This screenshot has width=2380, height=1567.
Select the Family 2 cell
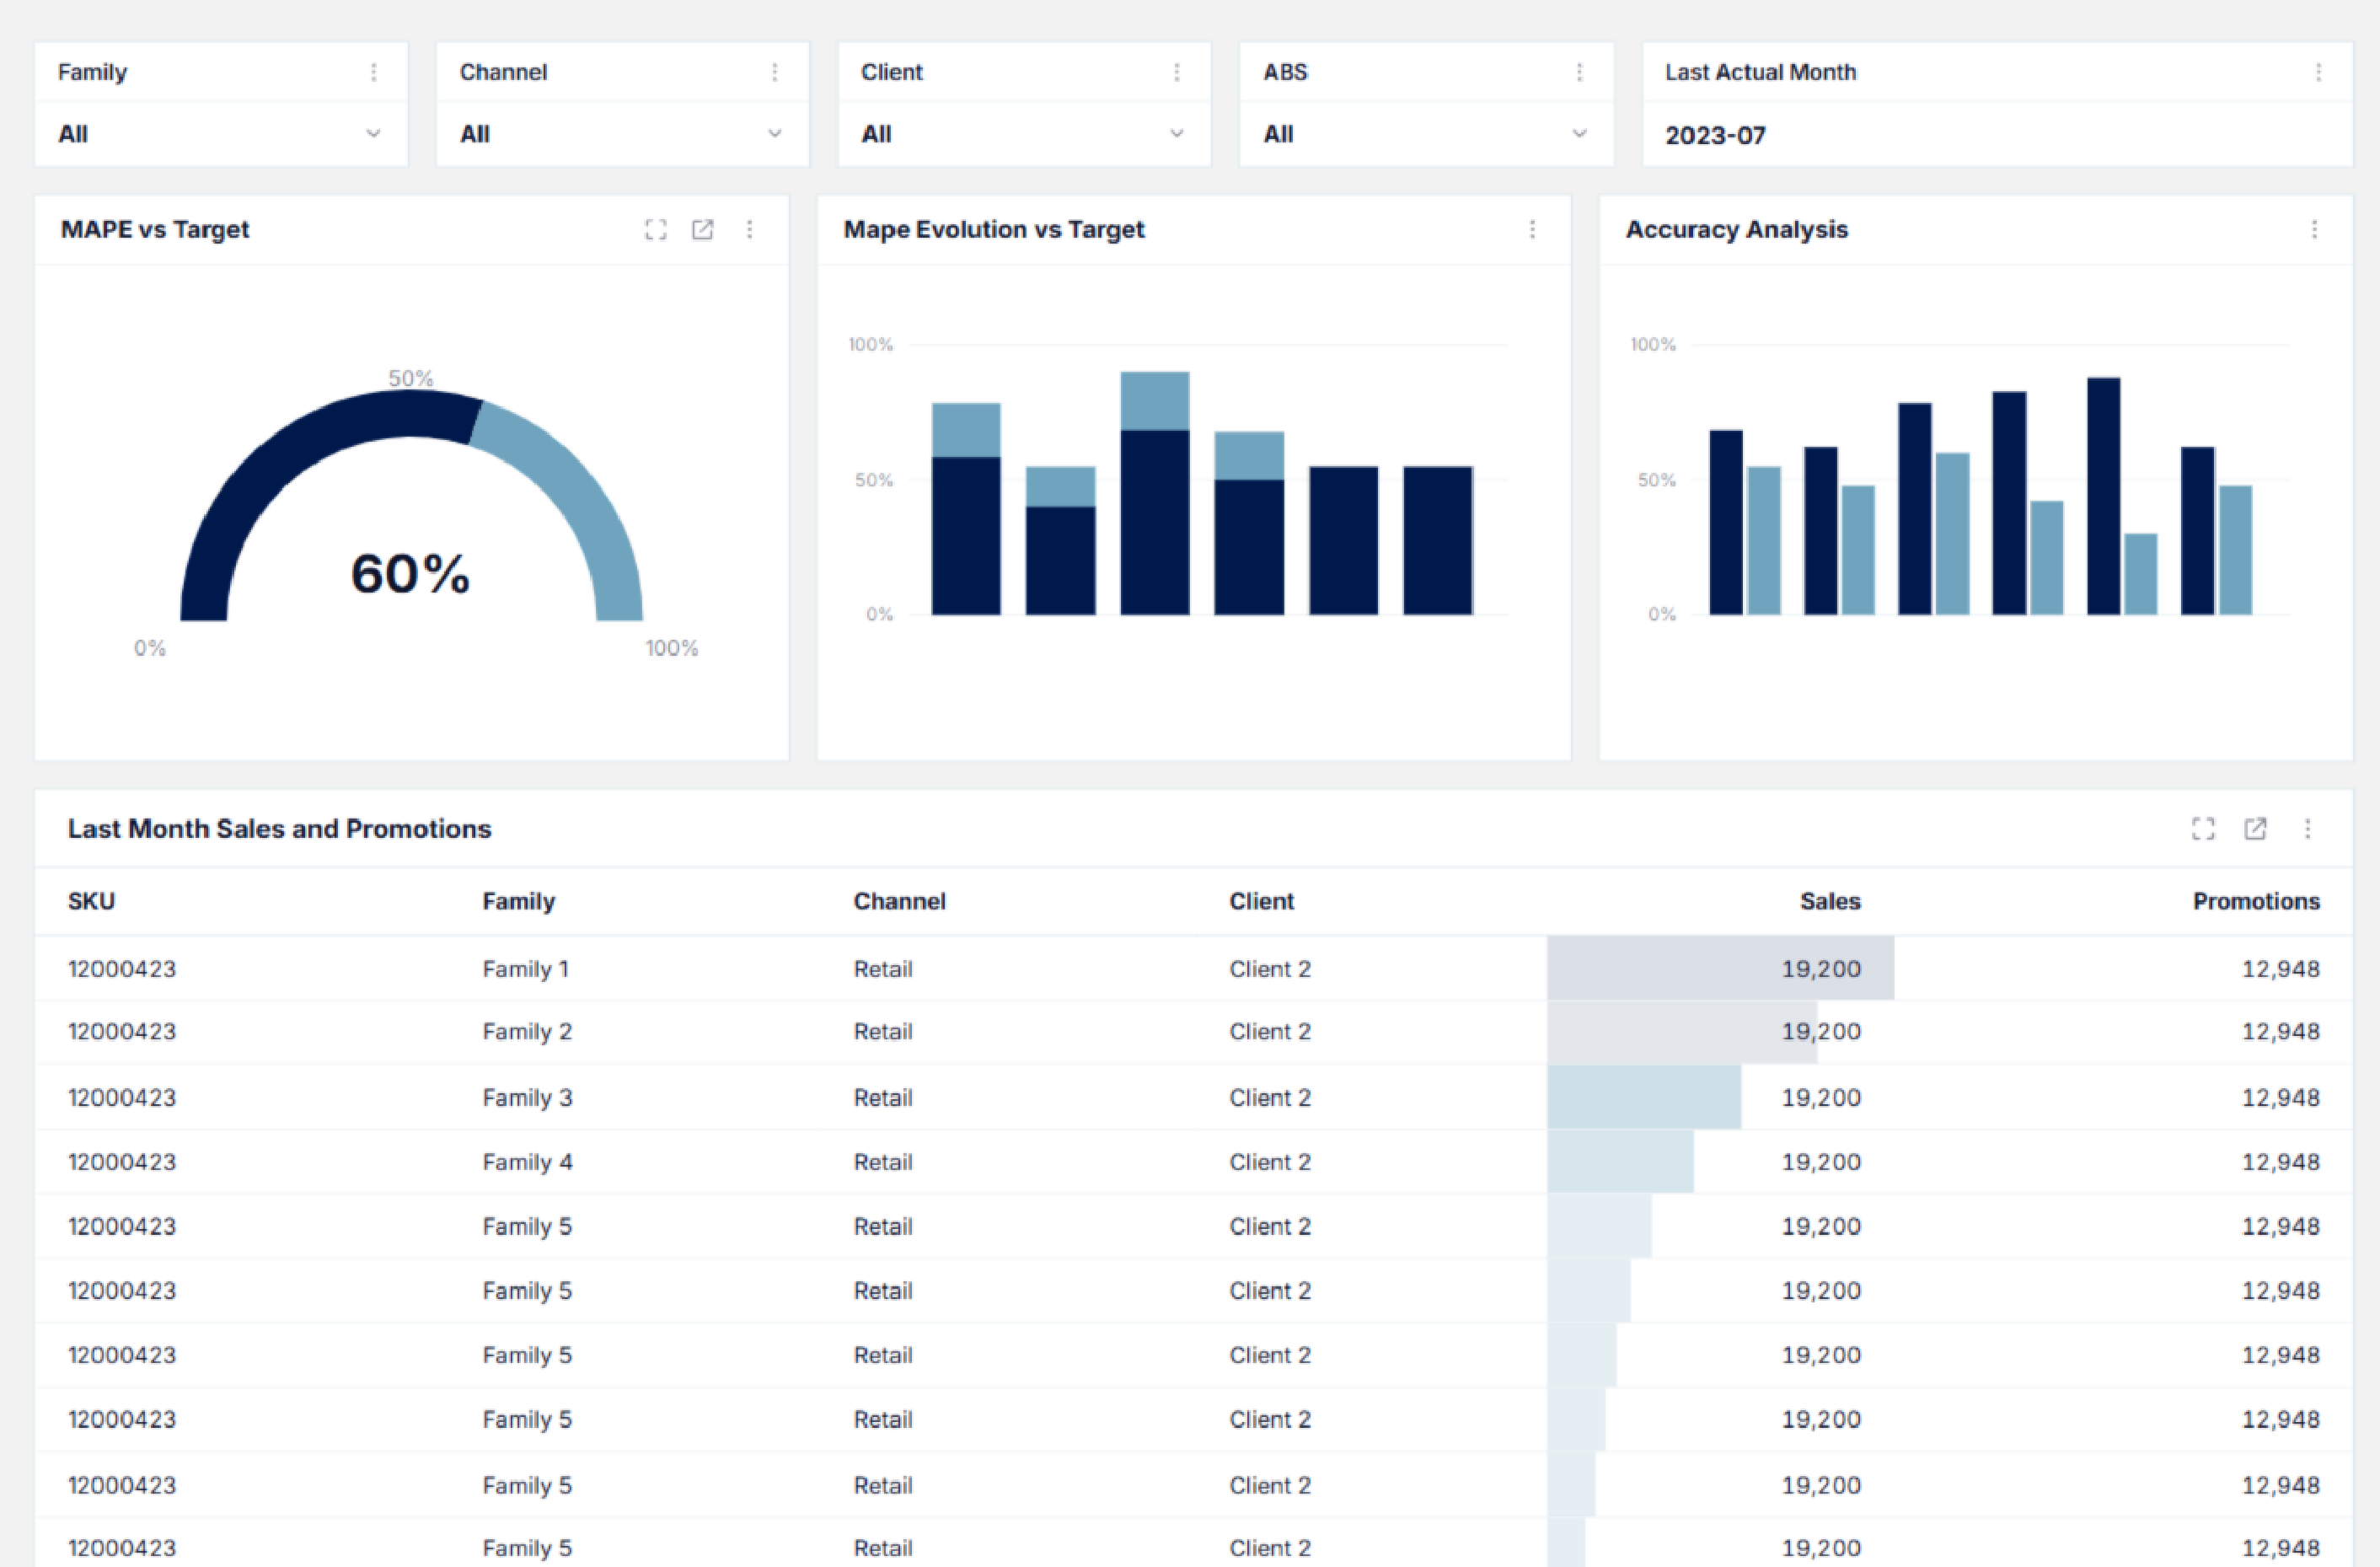point(527,1032)
